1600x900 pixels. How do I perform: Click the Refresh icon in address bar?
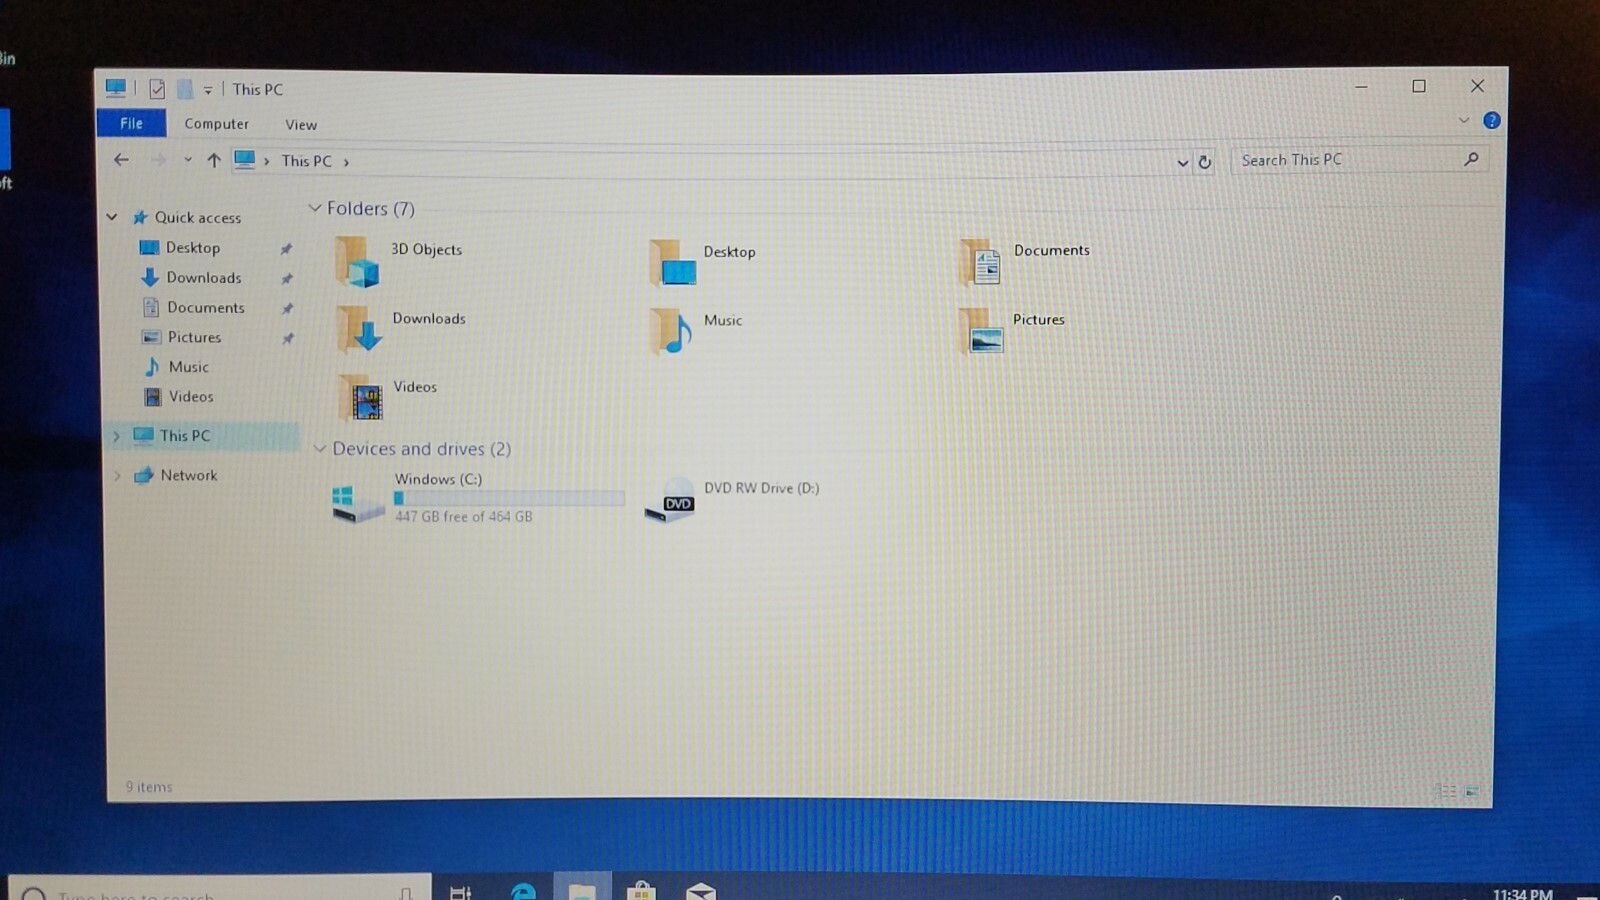coord(1205,162)
